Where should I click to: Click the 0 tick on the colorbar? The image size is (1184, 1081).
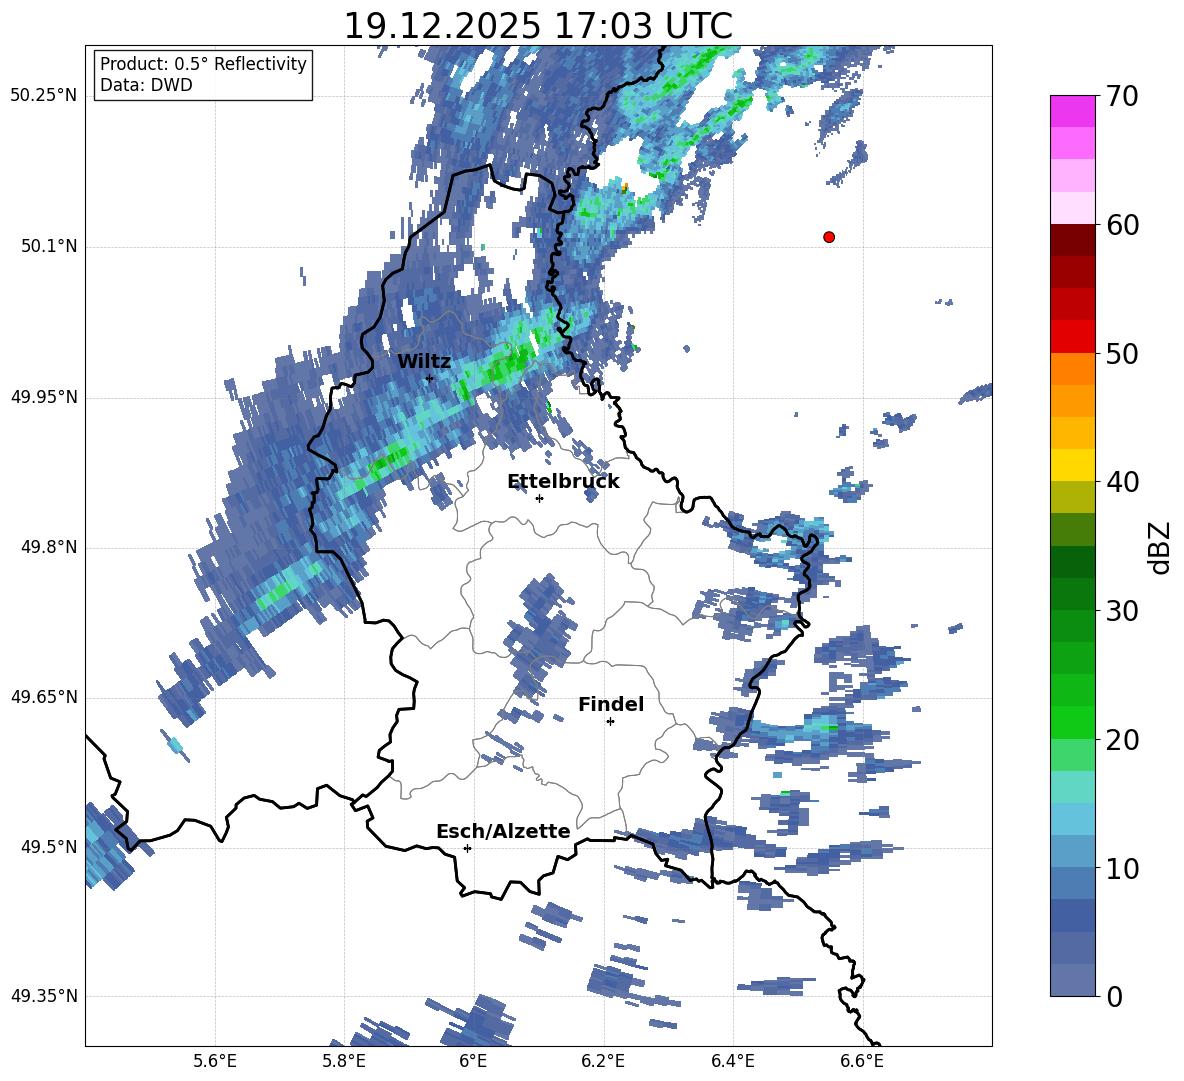1114,997
